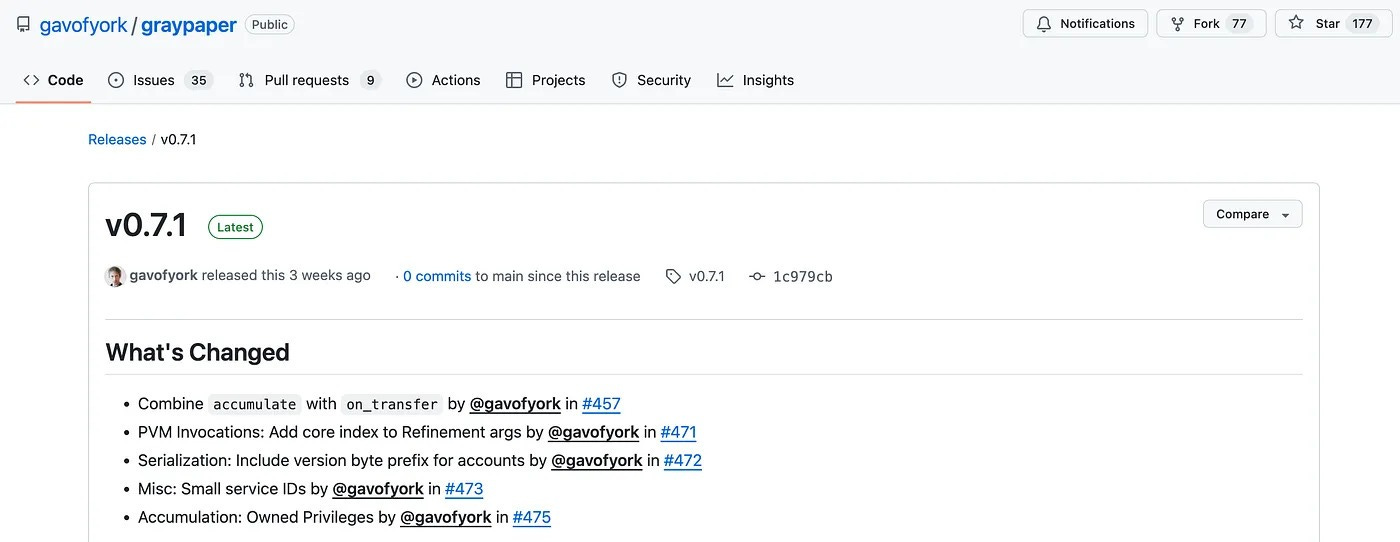
Task: Click the fork icon in Fork button
Action: coord(1178,23)
